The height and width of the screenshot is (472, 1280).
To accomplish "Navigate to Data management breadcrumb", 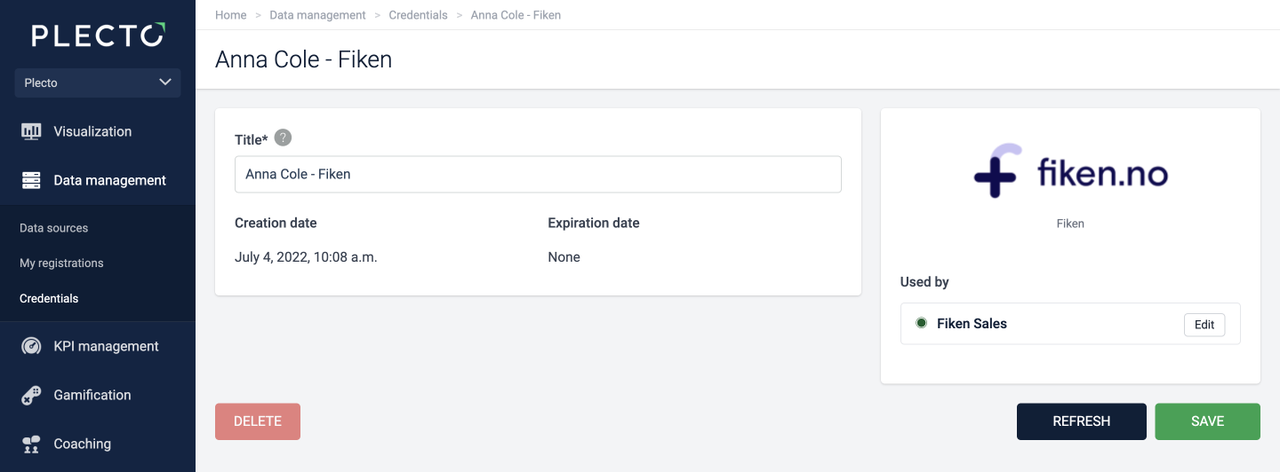I will pyautogui.click(x=318, y=15).
